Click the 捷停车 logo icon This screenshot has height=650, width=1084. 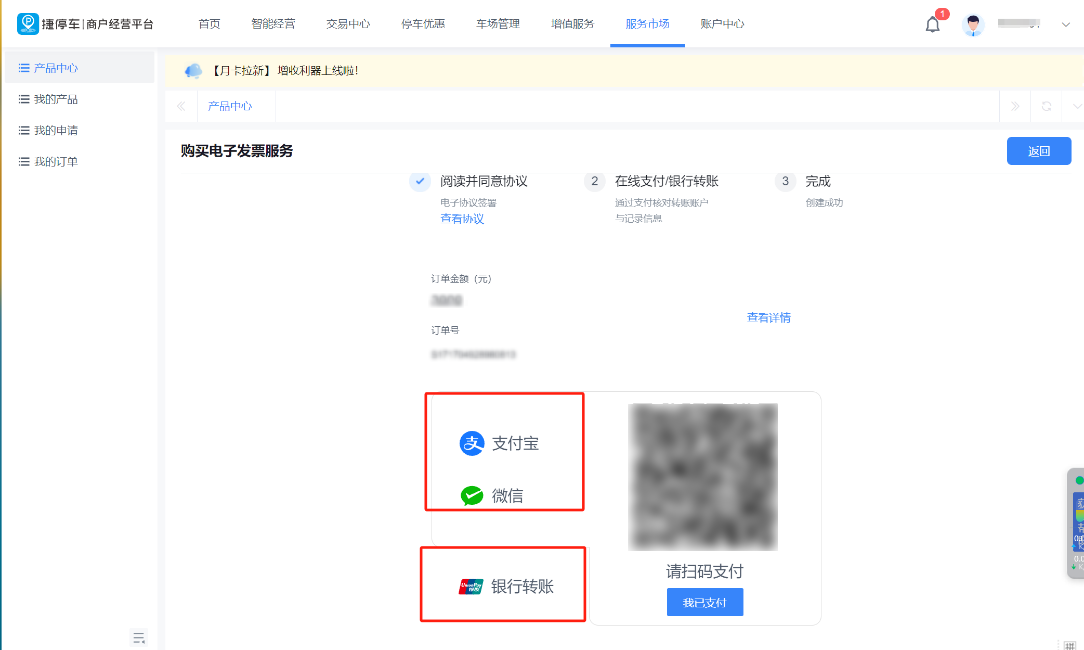(x=28, y=24)
